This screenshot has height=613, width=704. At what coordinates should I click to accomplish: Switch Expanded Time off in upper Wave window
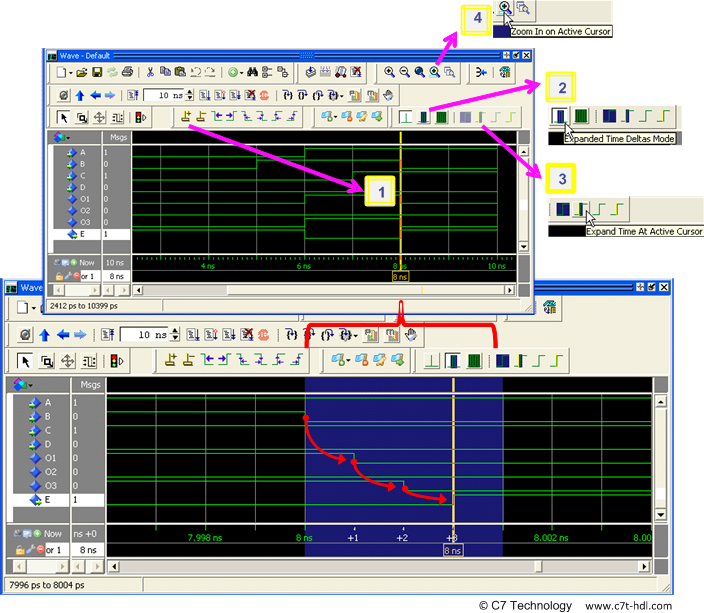(x=406, y=118)
